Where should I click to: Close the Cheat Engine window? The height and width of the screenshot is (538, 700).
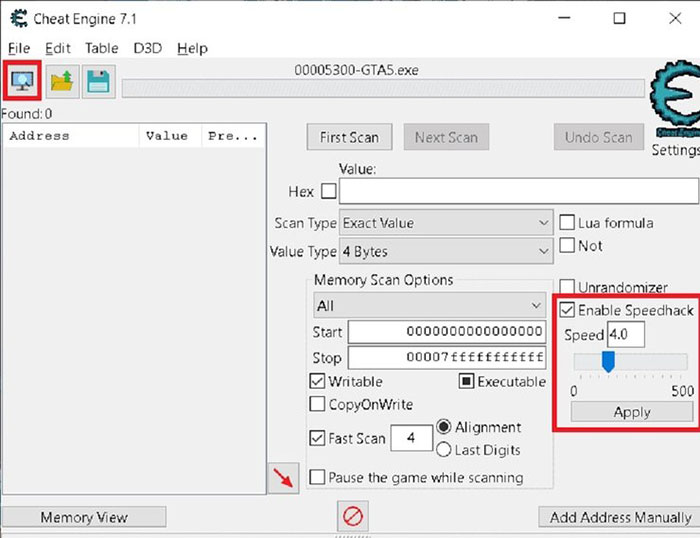point(675,18)
